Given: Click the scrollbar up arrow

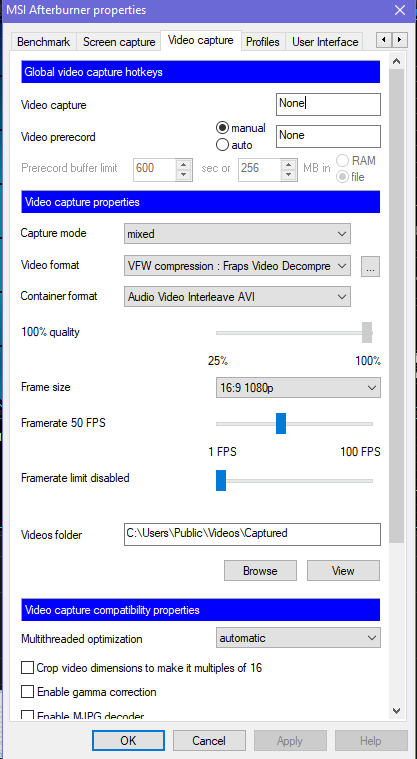Looking at the screenshot, I should tap(397, 61).
